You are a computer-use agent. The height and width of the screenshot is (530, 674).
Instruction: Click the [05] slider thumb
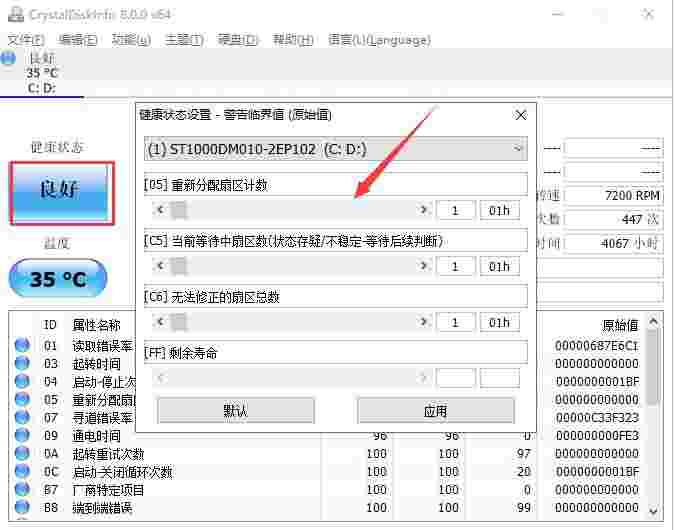(179, 210)
